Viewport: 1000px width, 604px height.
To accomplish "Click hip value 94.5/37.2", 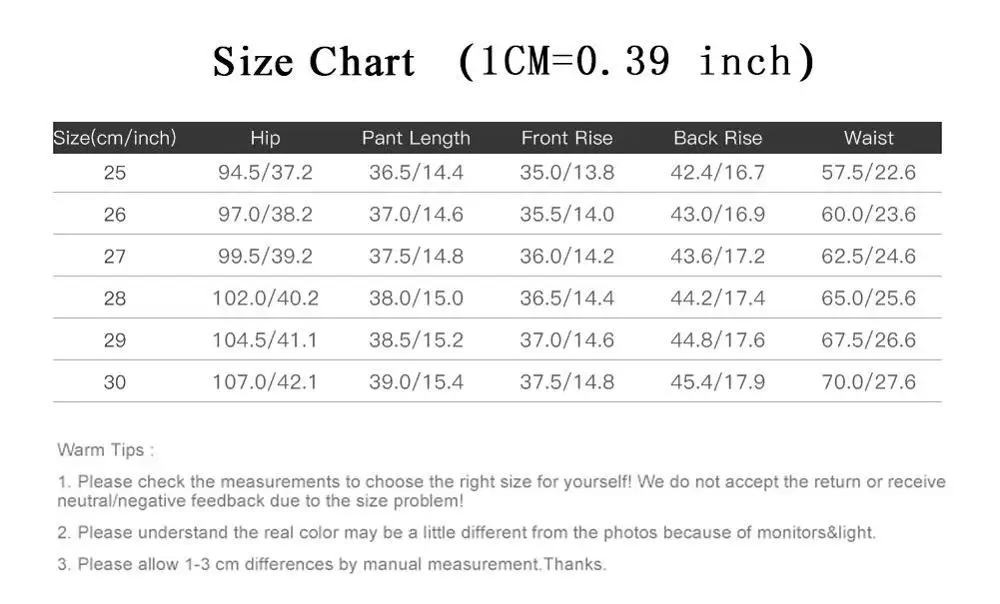I will tap(265, 173).
